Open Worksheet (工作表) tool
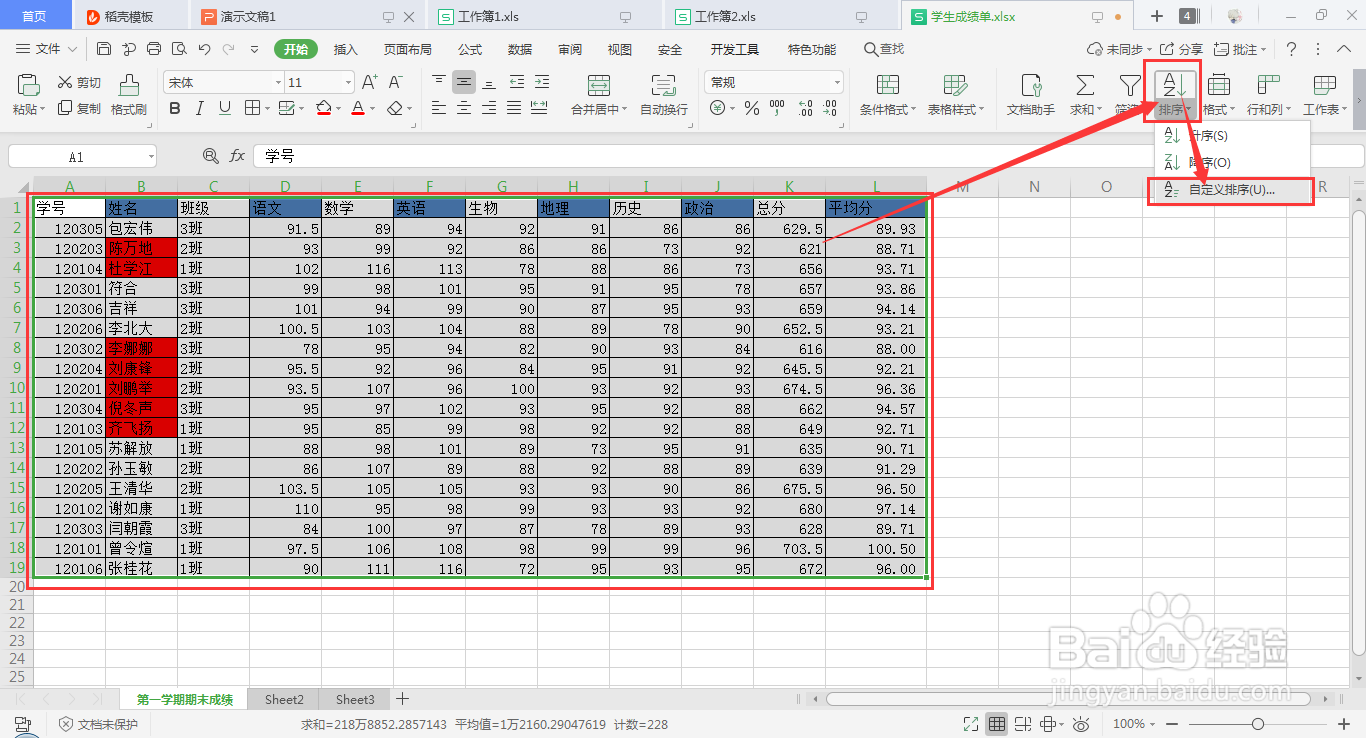Image resolution: width=1366 pixels, height=738 pixels. pos(1324,95)
